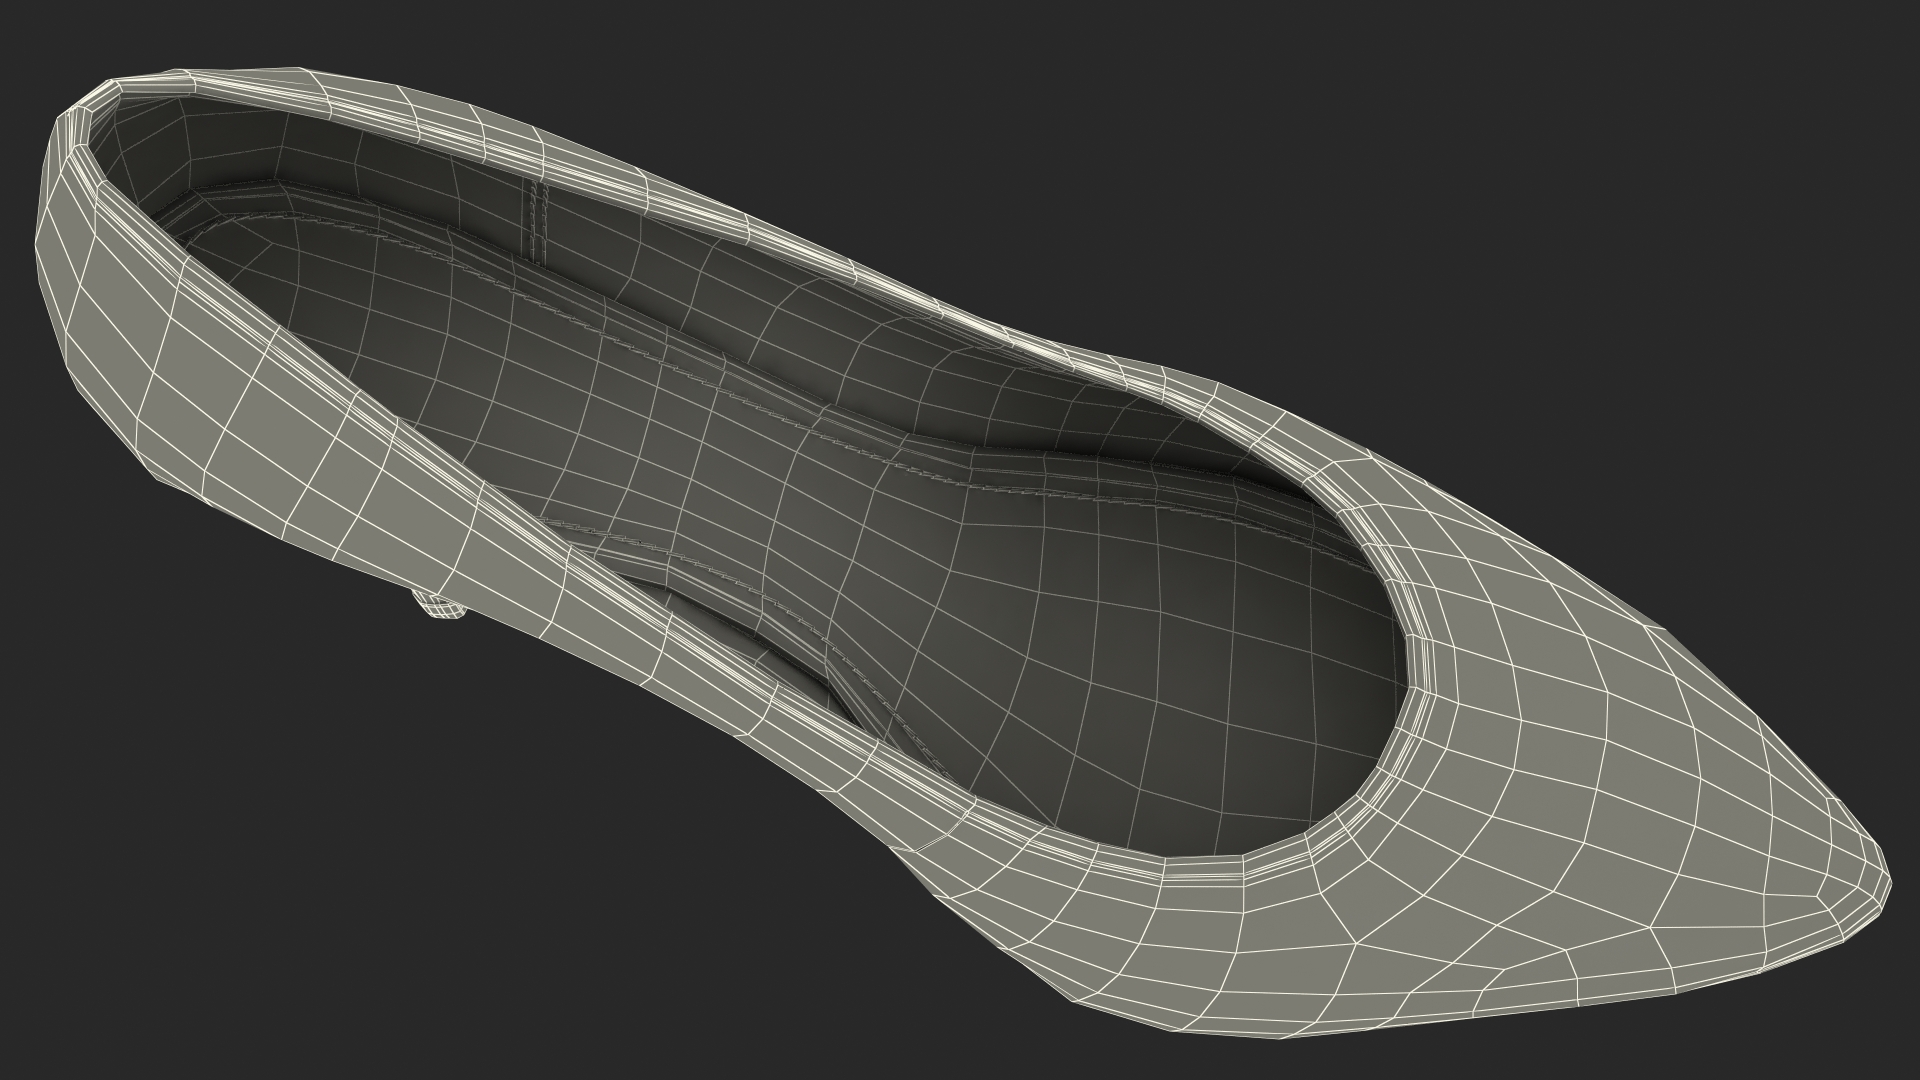Click the empty dark background in the bottom-left
Image resolution: width=1920 pixels, height=1080 pixels.
point(250,900)
